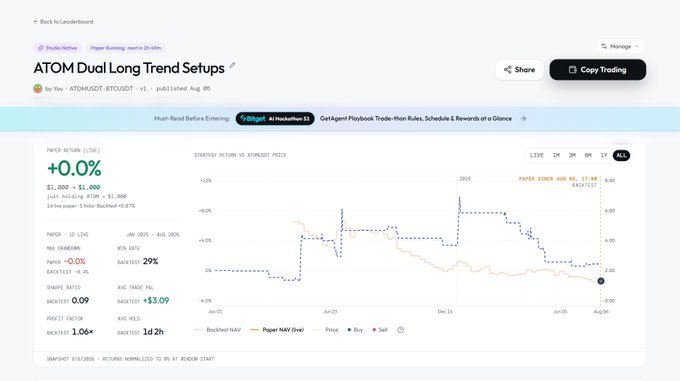680x381 pixels.
Task: Go back to the Leaderboard
Action: (x=63, y=22)
